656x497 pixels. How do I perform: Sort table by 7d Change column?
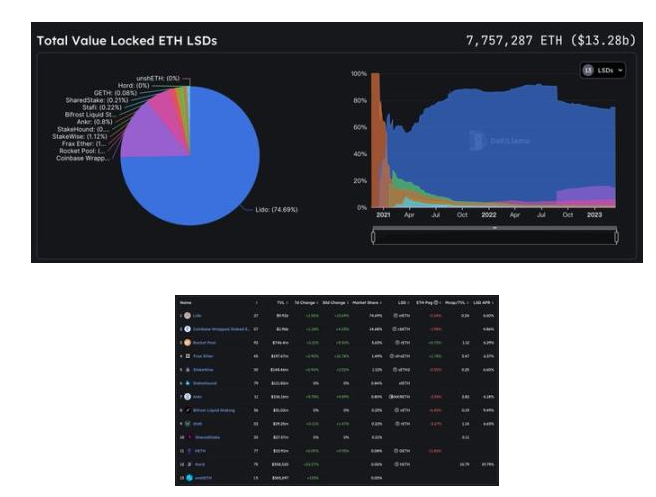tap(306, 302)
